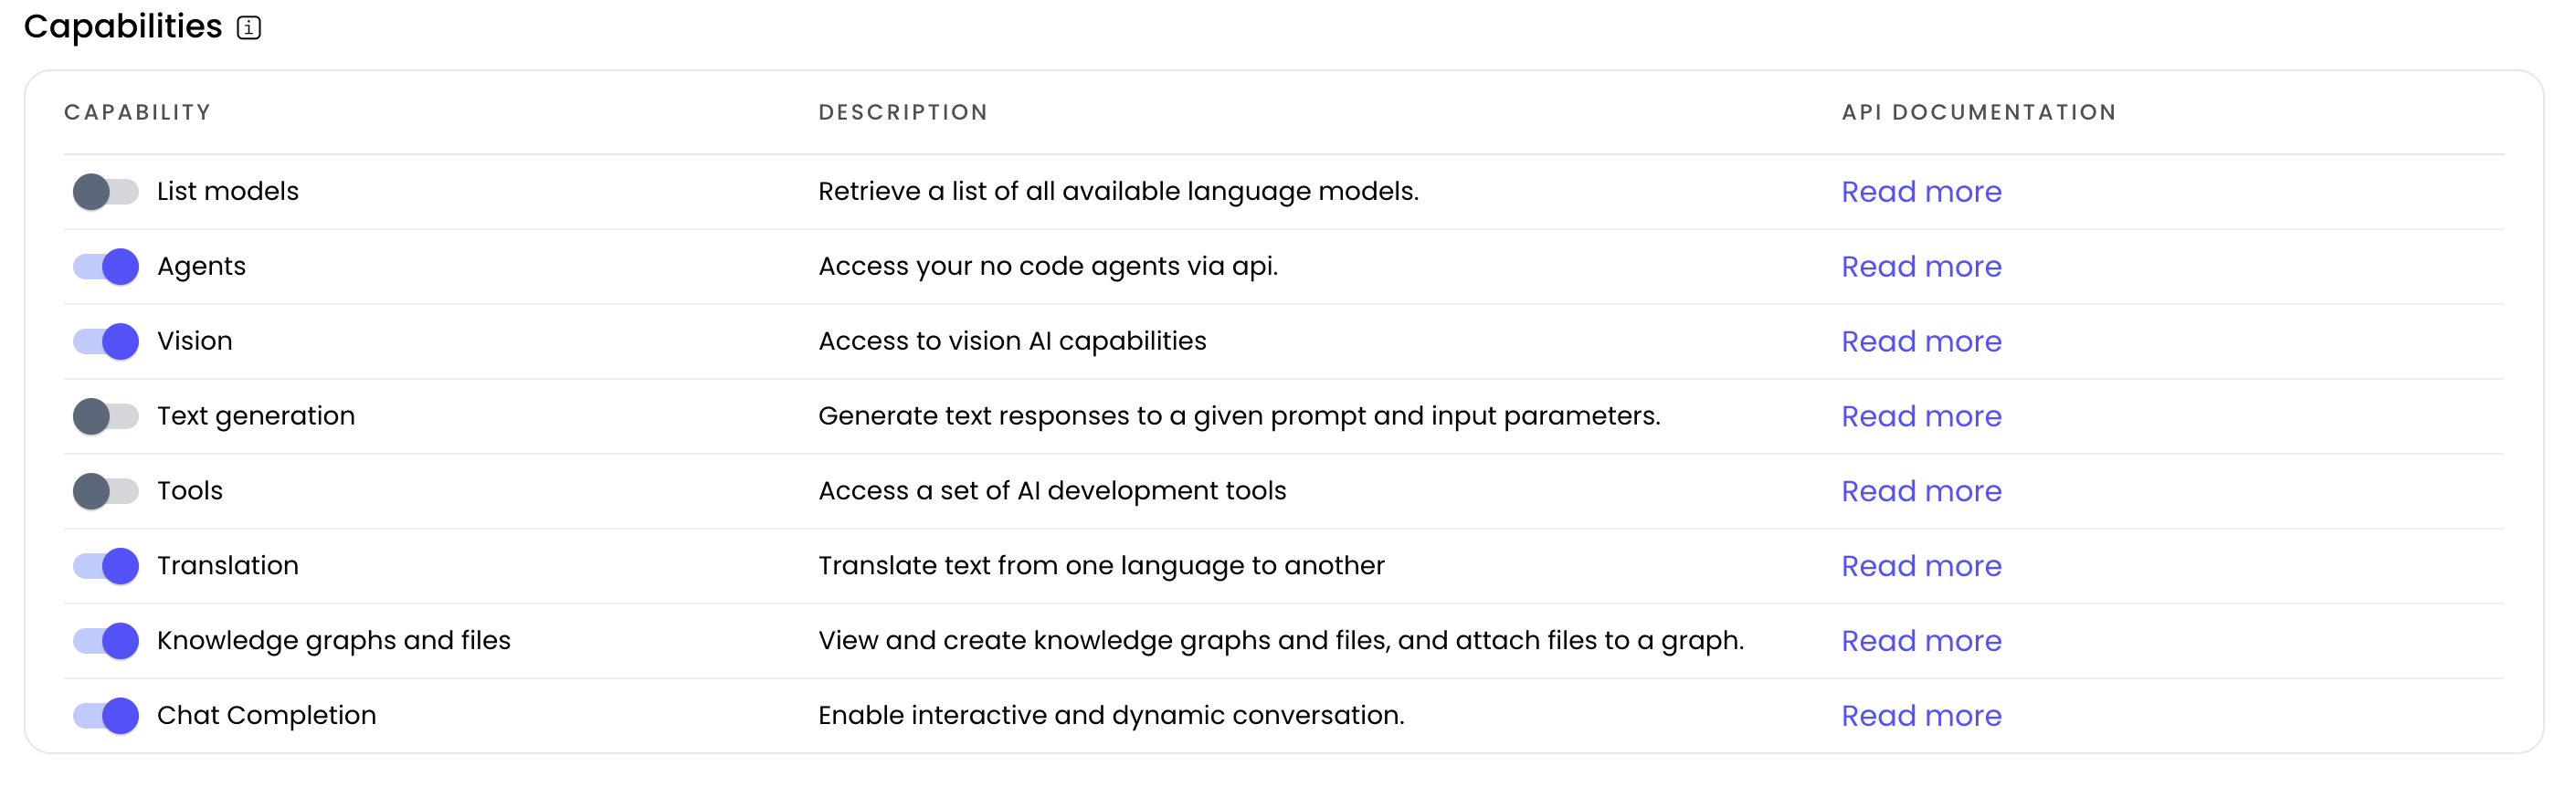Disable the Translation toggle
The width and height of the screenshot is (2576, 787).
[106, 566]
